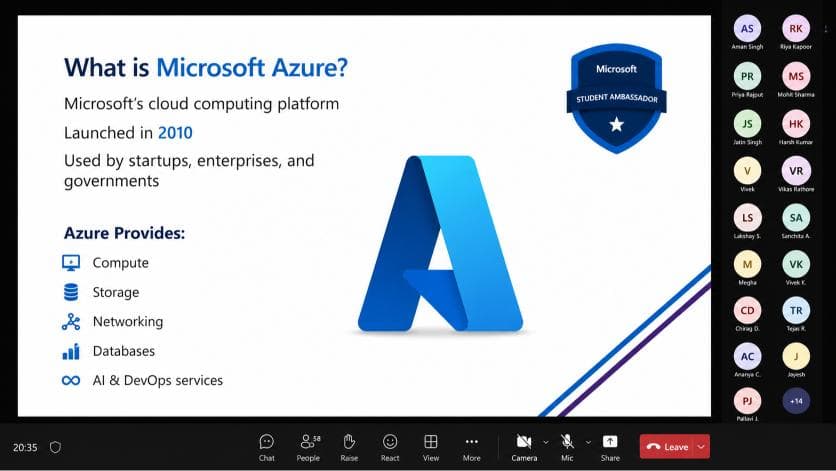
Task: Leave the meeting
Action: pyautogui.click(x=667, y=446)
